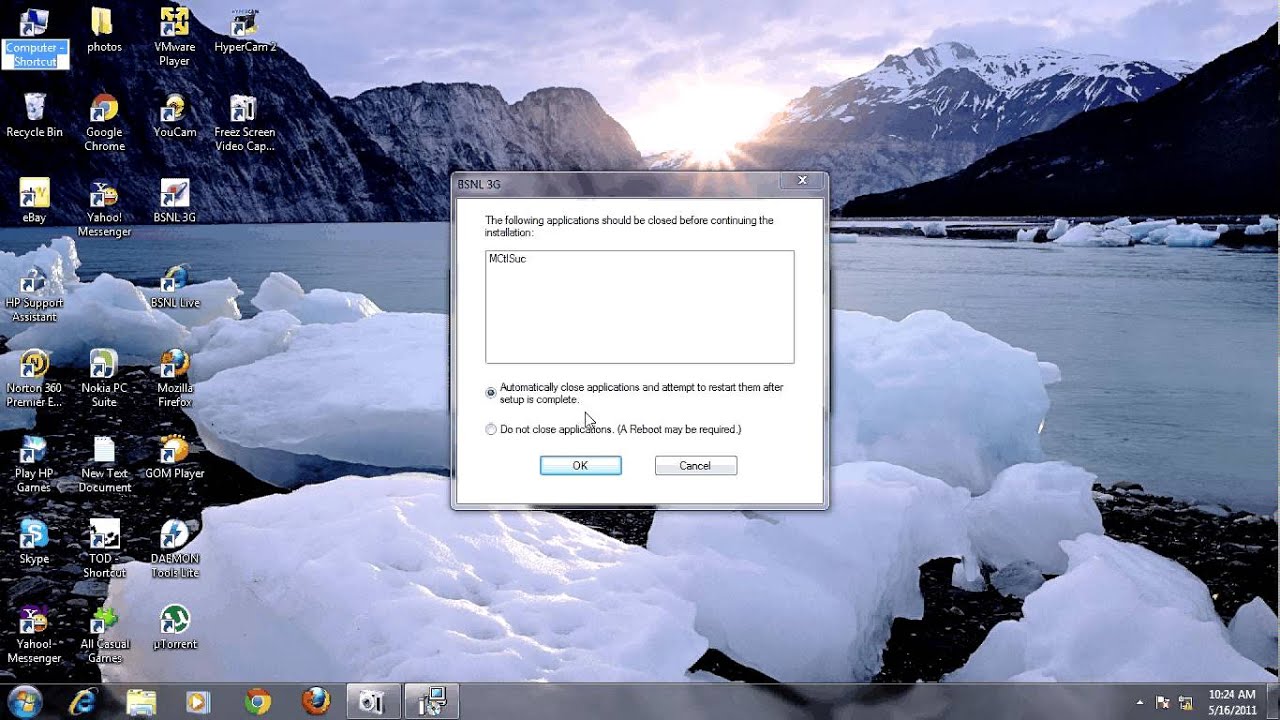This screenshot has height=720, width=1280.
Task: Open Windows Explorer taskbar folder
Action: click(x=141, y=702)
